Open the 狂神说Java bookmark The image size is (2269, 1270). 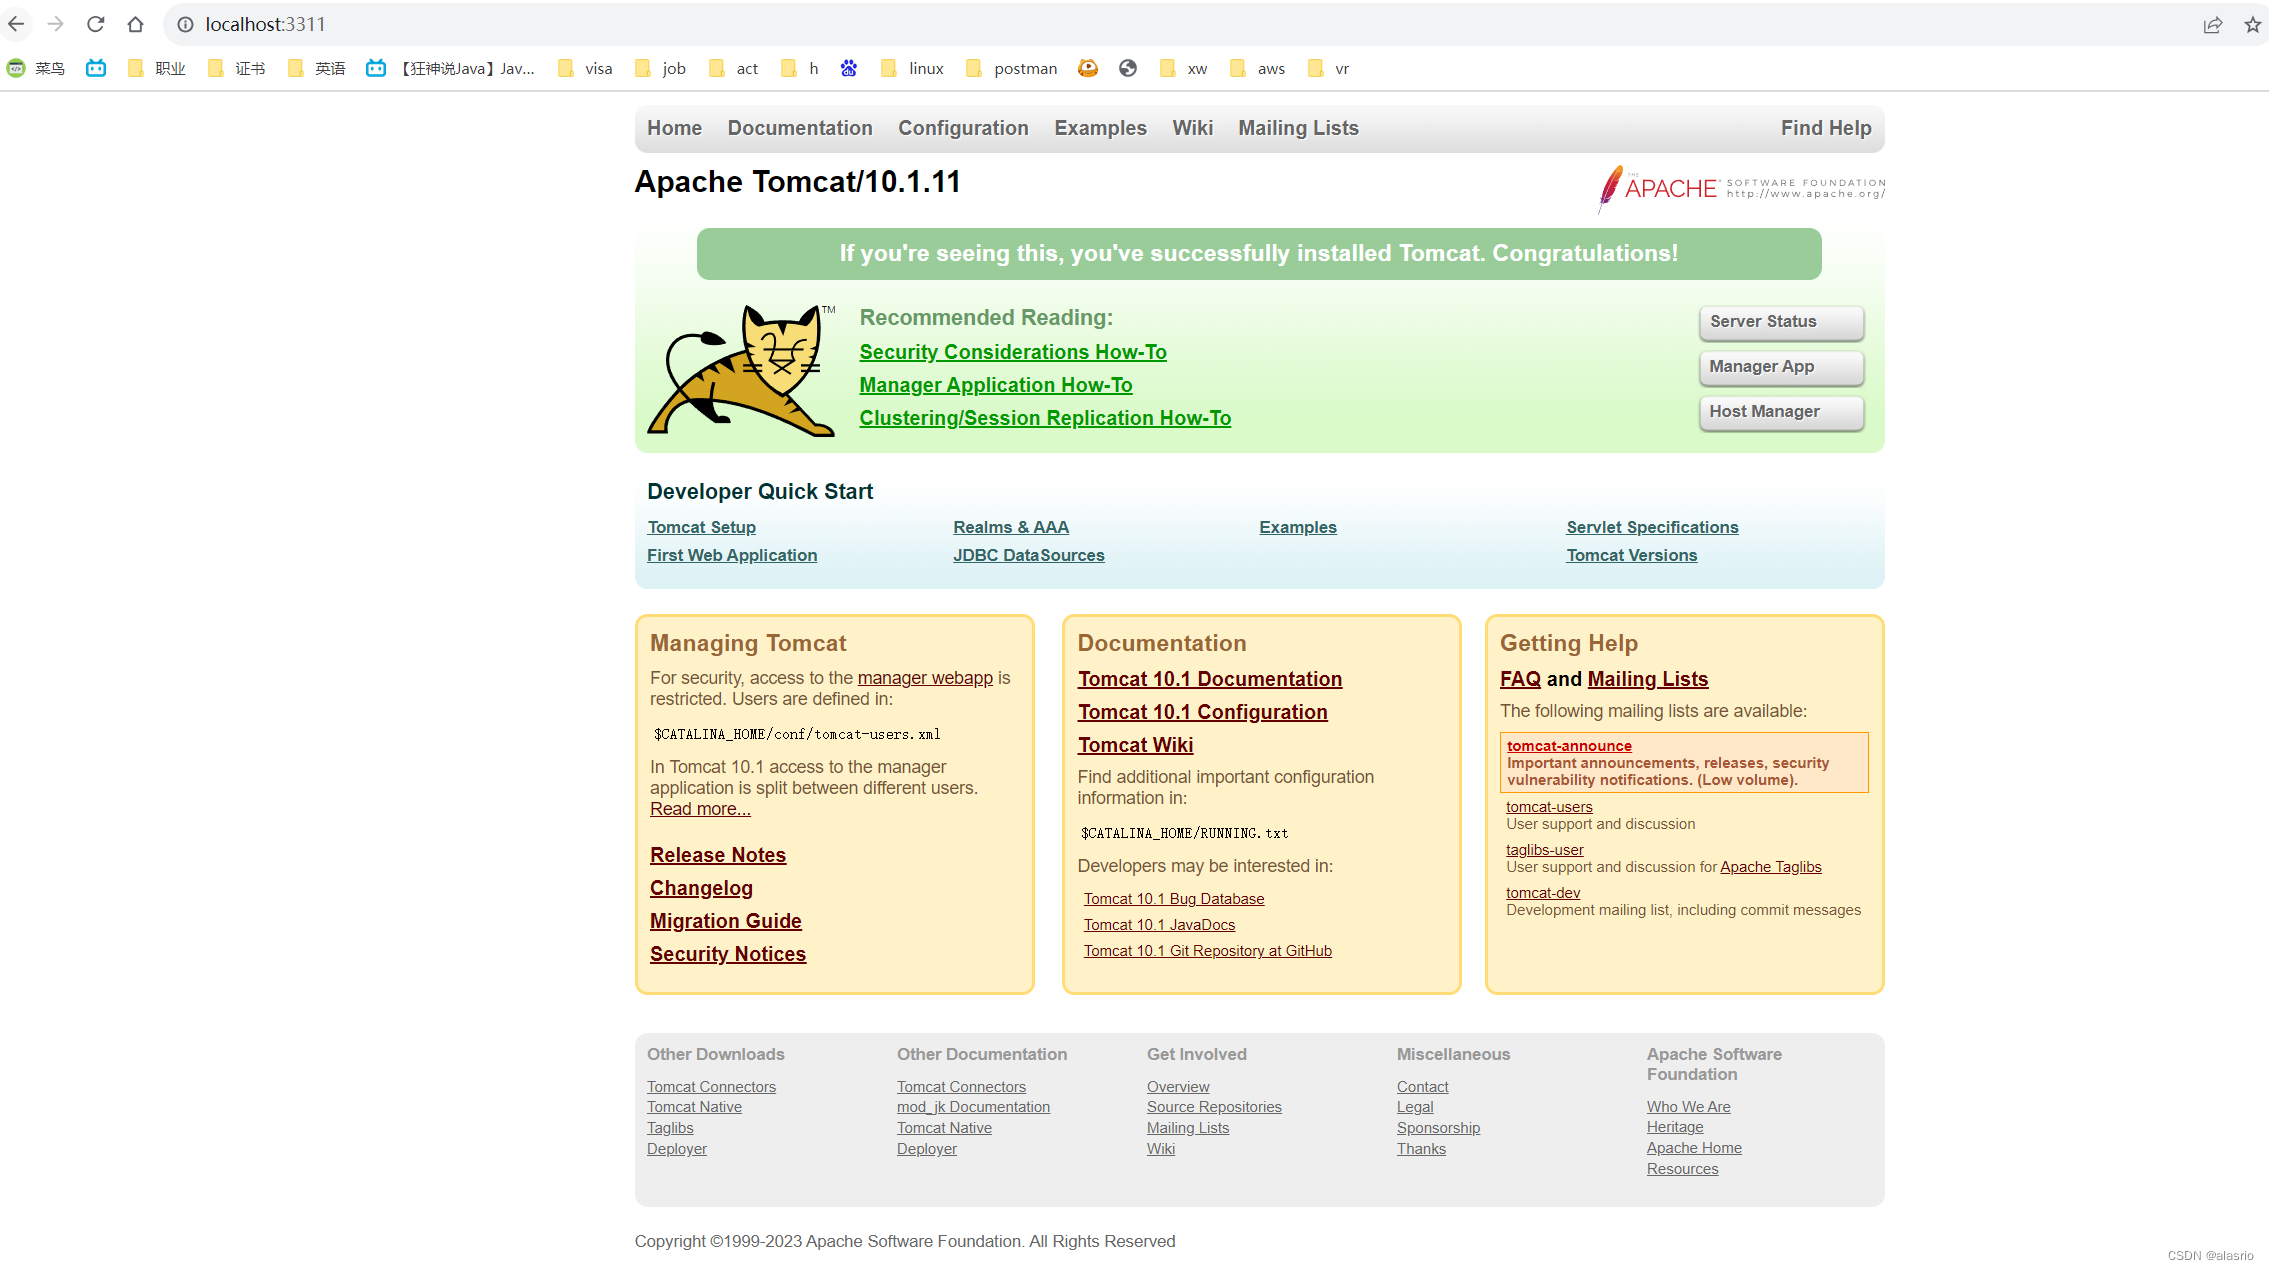[x=451, y=68]
